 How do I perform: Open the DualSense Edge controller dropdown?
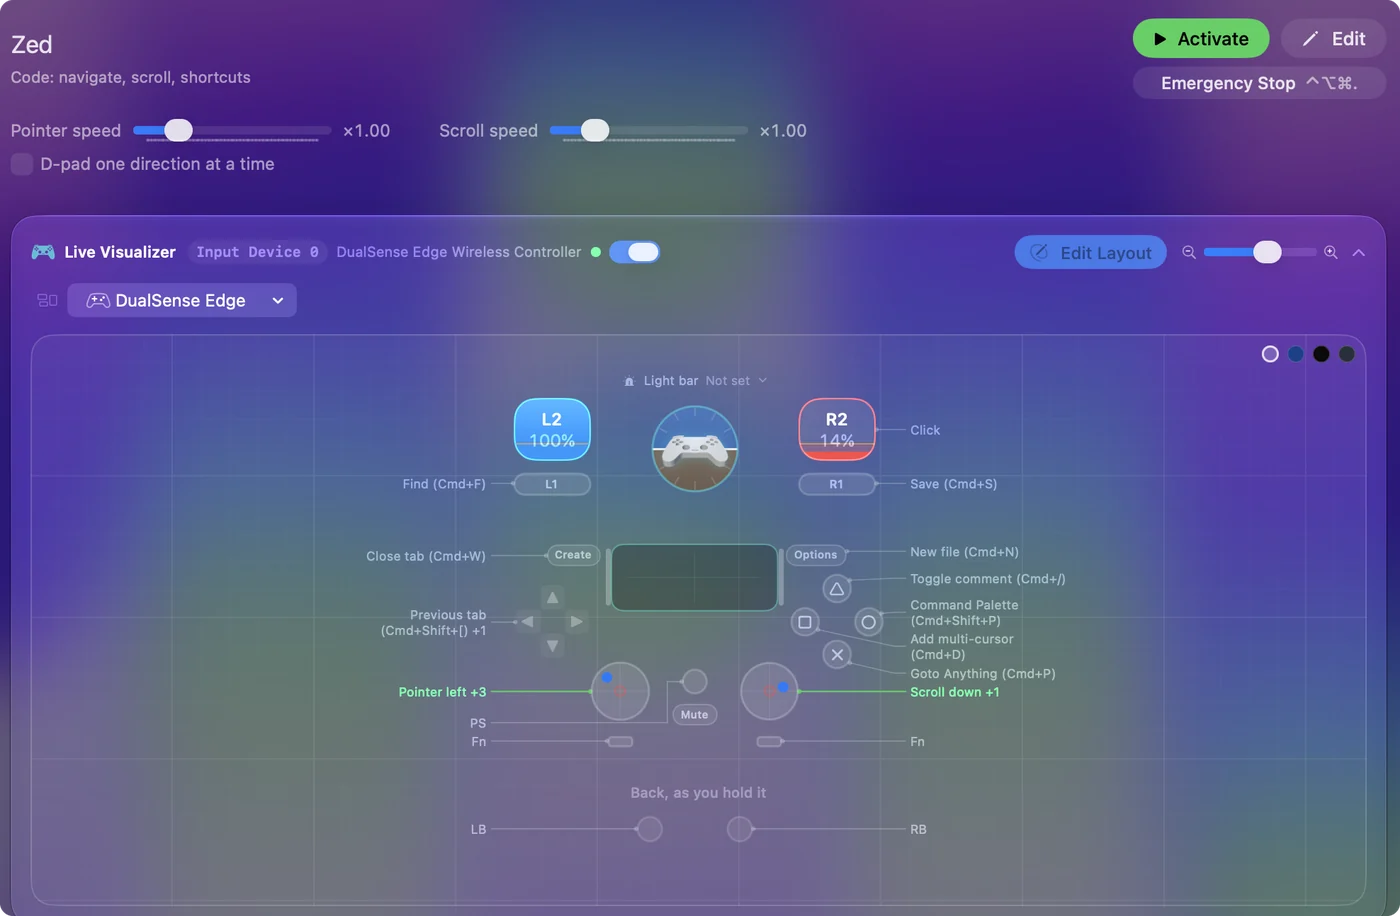point(182,300)
